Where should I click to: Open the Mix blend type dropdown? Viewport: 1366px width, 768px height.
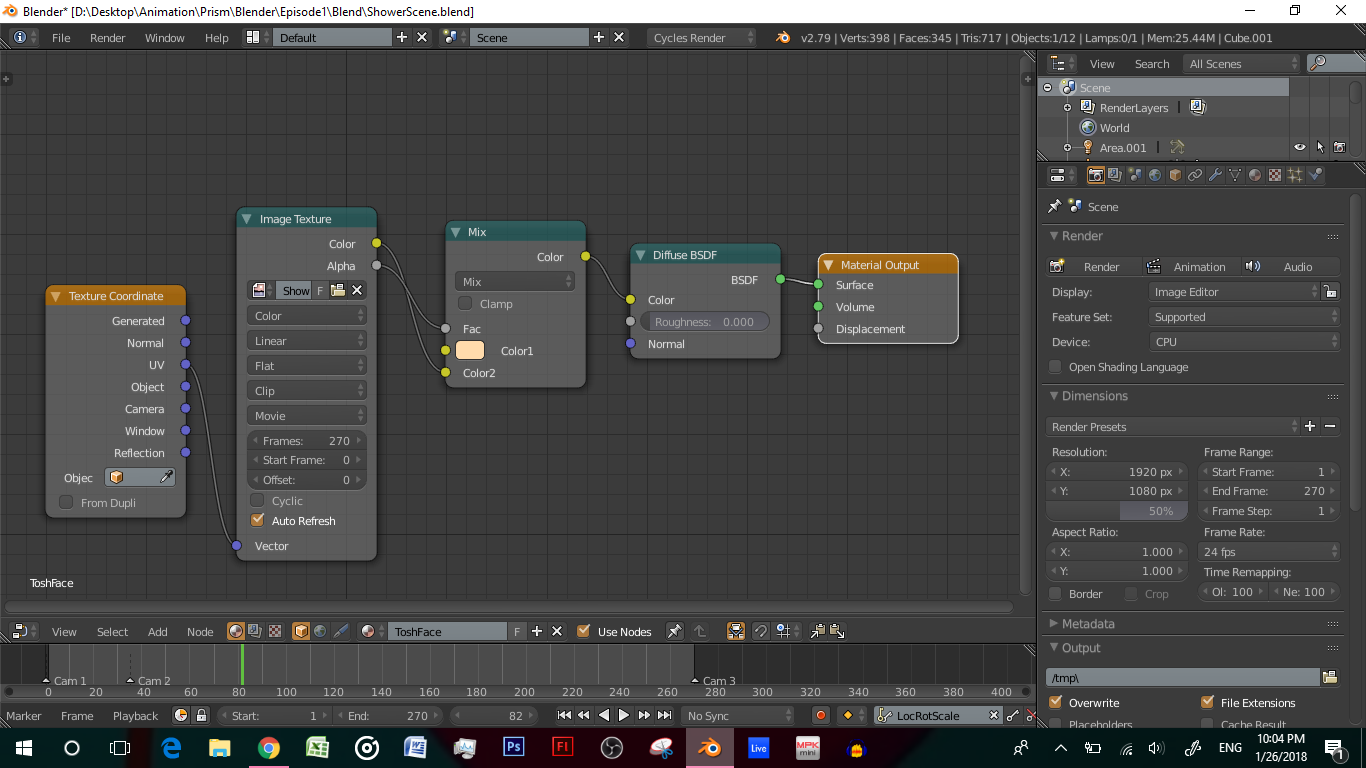(515, 281)
